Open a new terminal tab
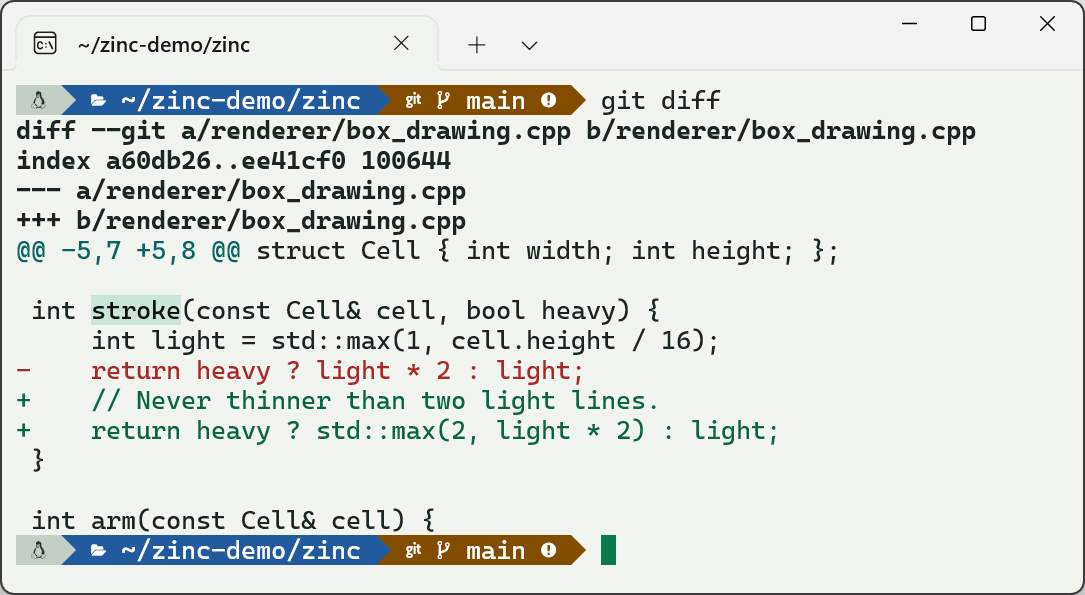Image resolution: width=1085 pixels, height=595 pixels. tap(477, 45)
